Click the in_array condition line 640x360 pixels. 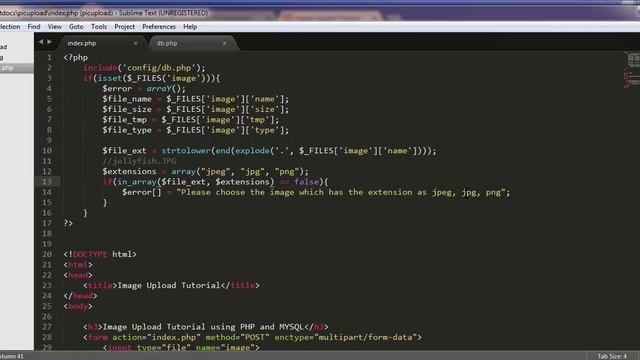point(215,182)
